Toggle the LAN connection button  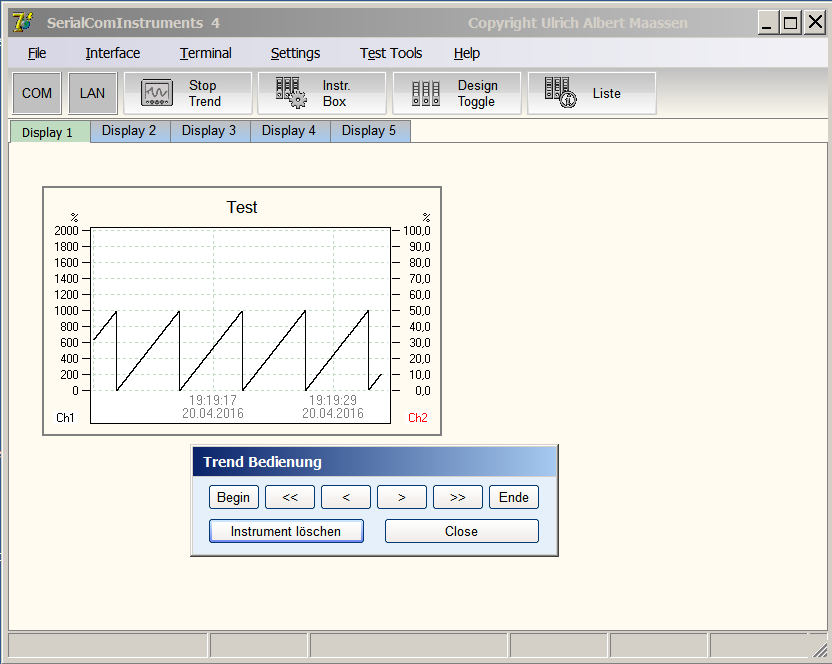92,93
